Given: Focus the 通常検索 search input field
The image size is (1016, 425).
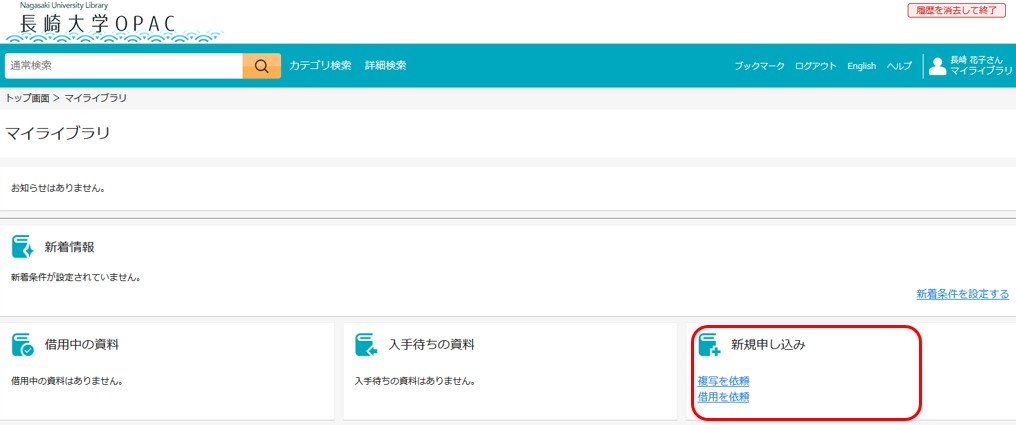Looking at the screenshot, I should (x=123, y=66).
